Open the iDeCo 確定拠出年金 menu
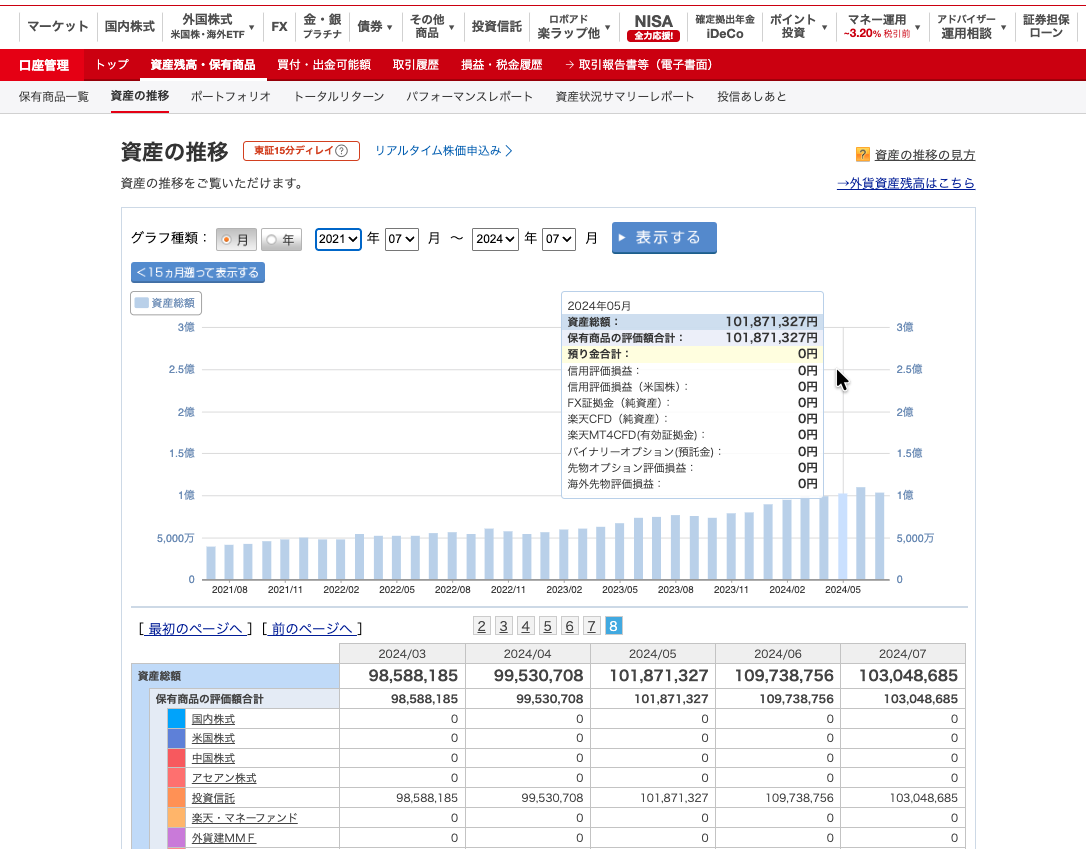This screenshot has height=849, width=1086. tap(724, 27)
